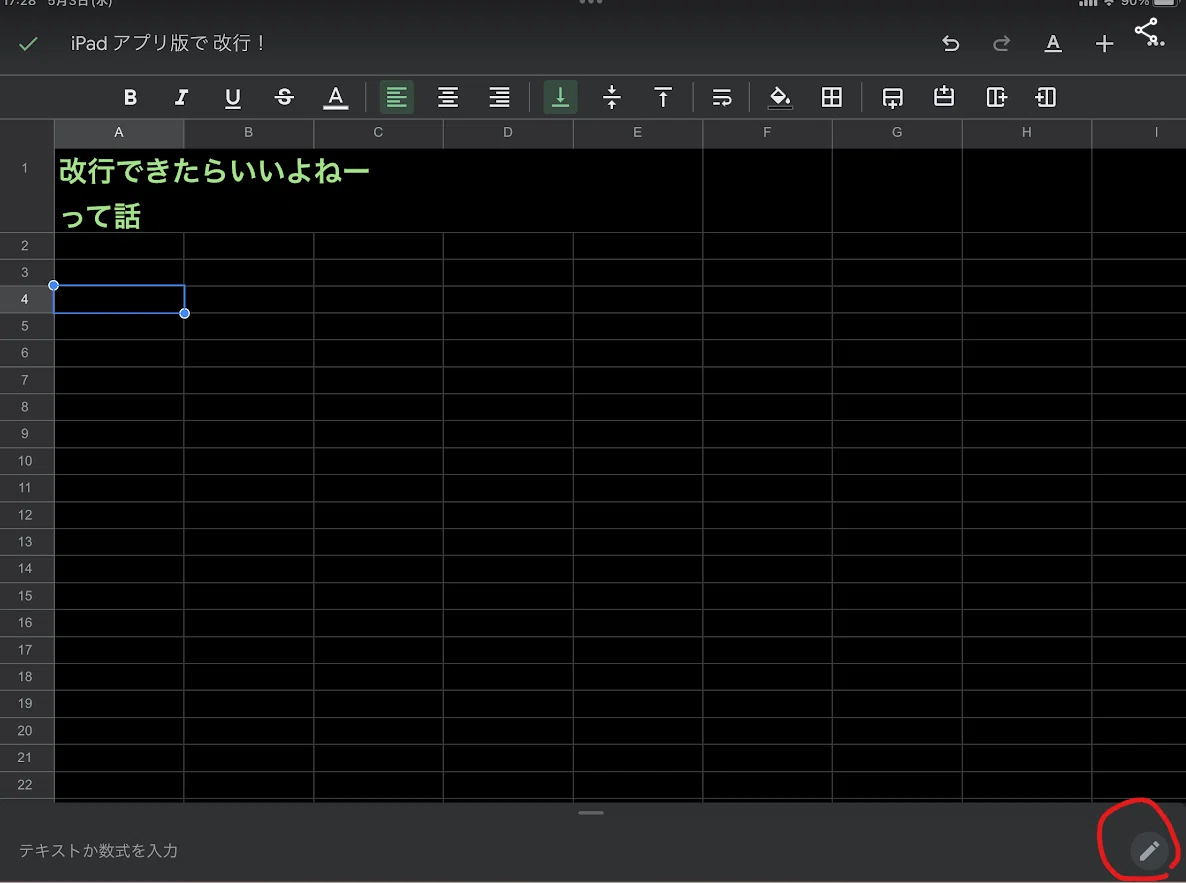Screen dimensions: 1186x883
Task: Open the cell fill color picker
Action: [780, 98]
